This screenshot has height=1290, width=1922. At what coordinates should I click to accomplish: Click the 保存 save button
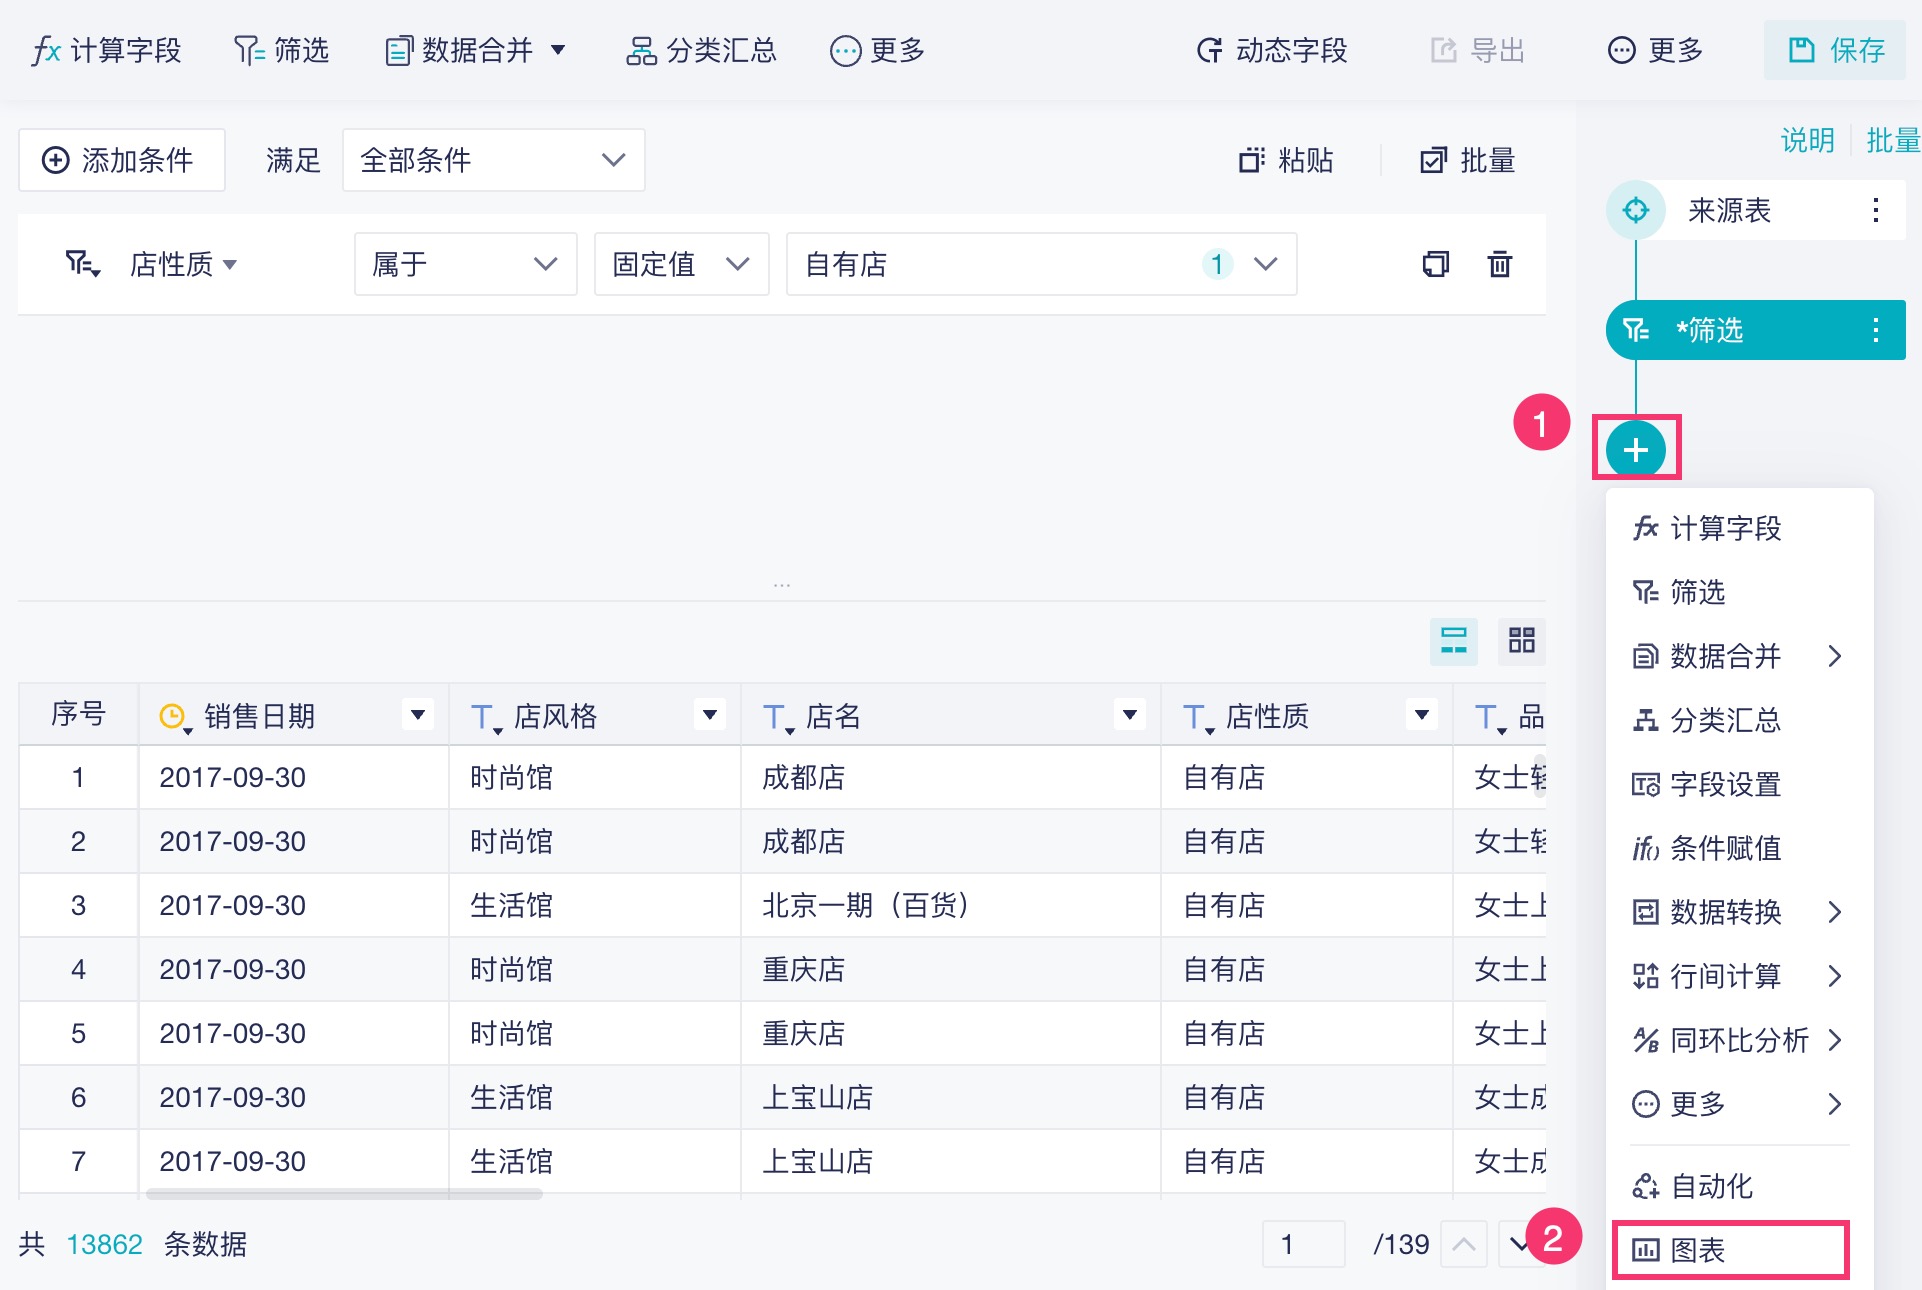1834,50
